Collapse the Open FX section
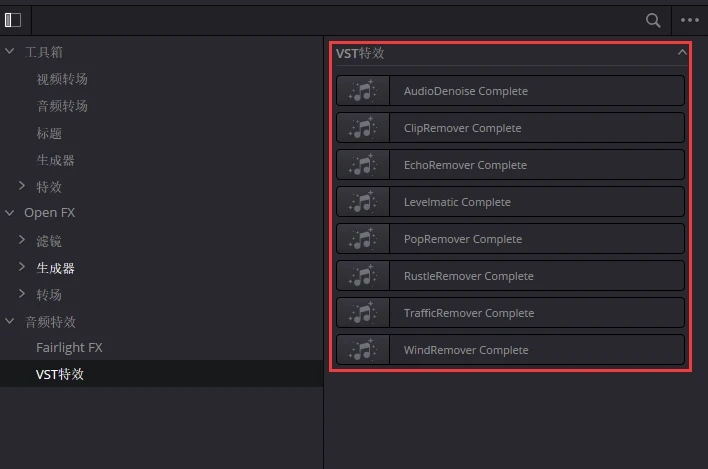The height and width of the screenshot is (469, 708). (x=10, y=212)
